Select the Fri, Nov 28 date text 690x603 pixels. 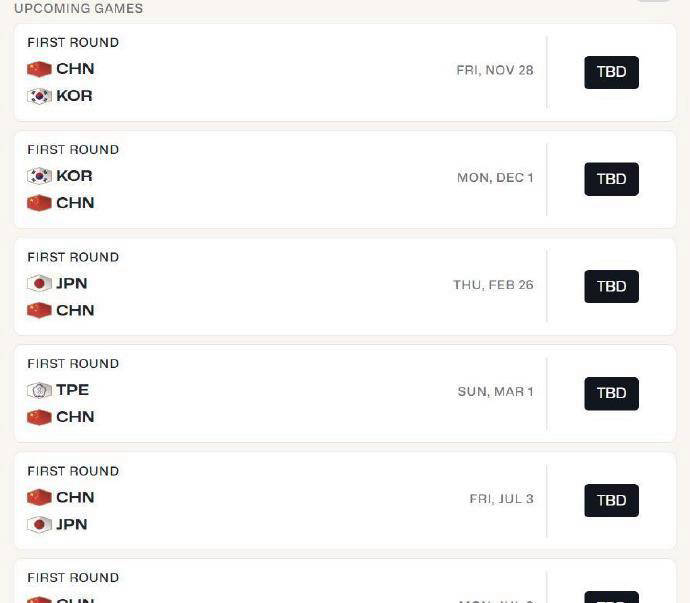(495, 70)
